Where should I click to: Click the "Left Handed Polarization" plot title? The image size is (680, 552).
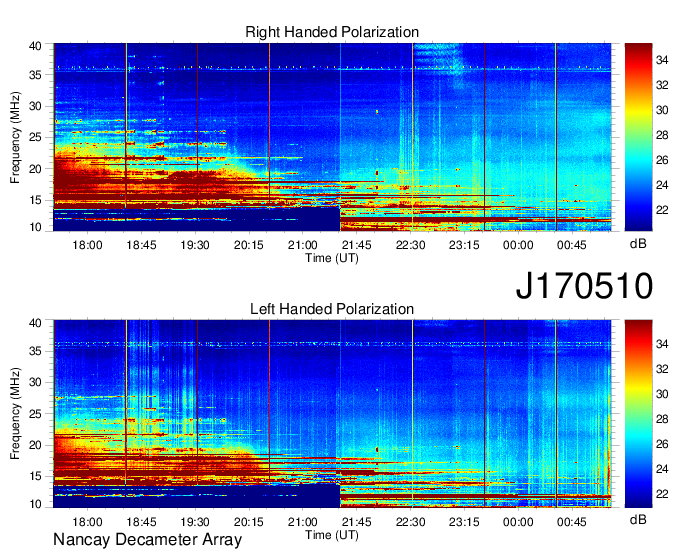coord(332,309)
